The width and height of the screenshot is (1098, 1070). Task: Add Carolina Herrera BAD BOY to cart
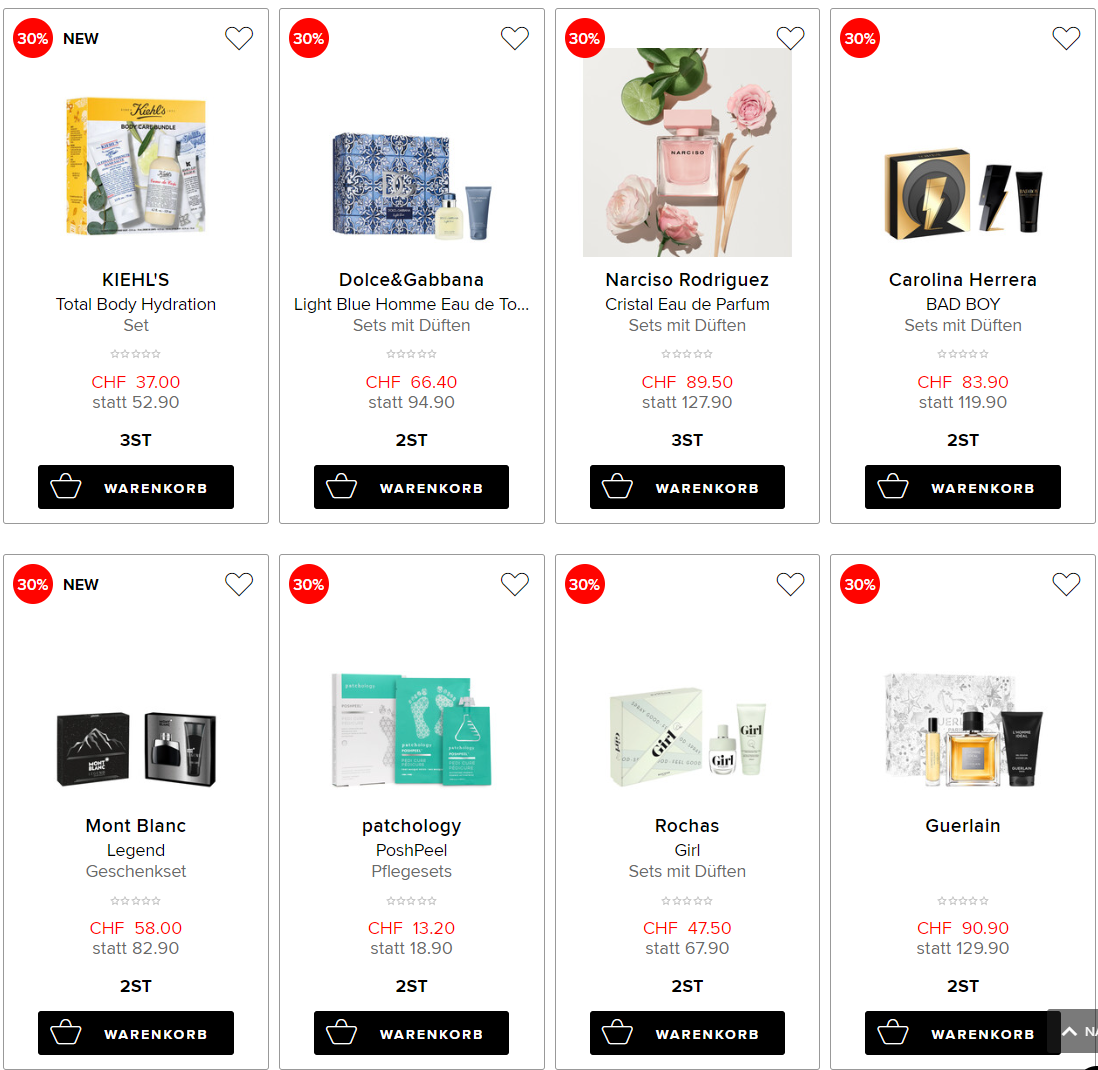[x=962, y=487]
